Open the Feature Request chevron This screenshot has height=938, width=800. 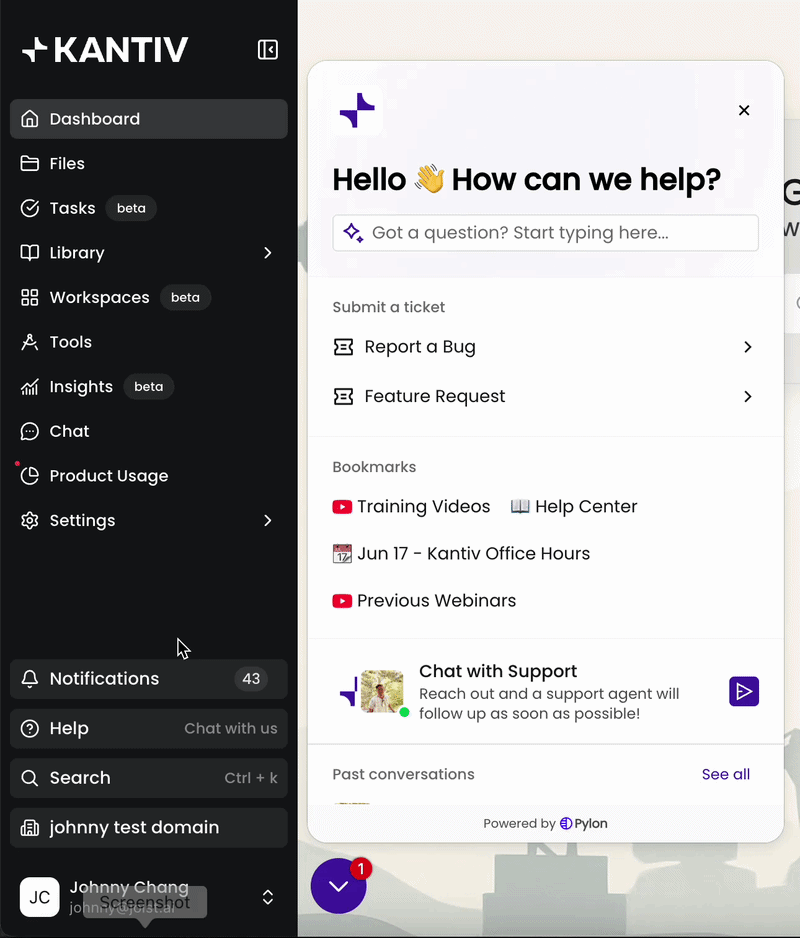pyautogui.click(x=747, y=397)
